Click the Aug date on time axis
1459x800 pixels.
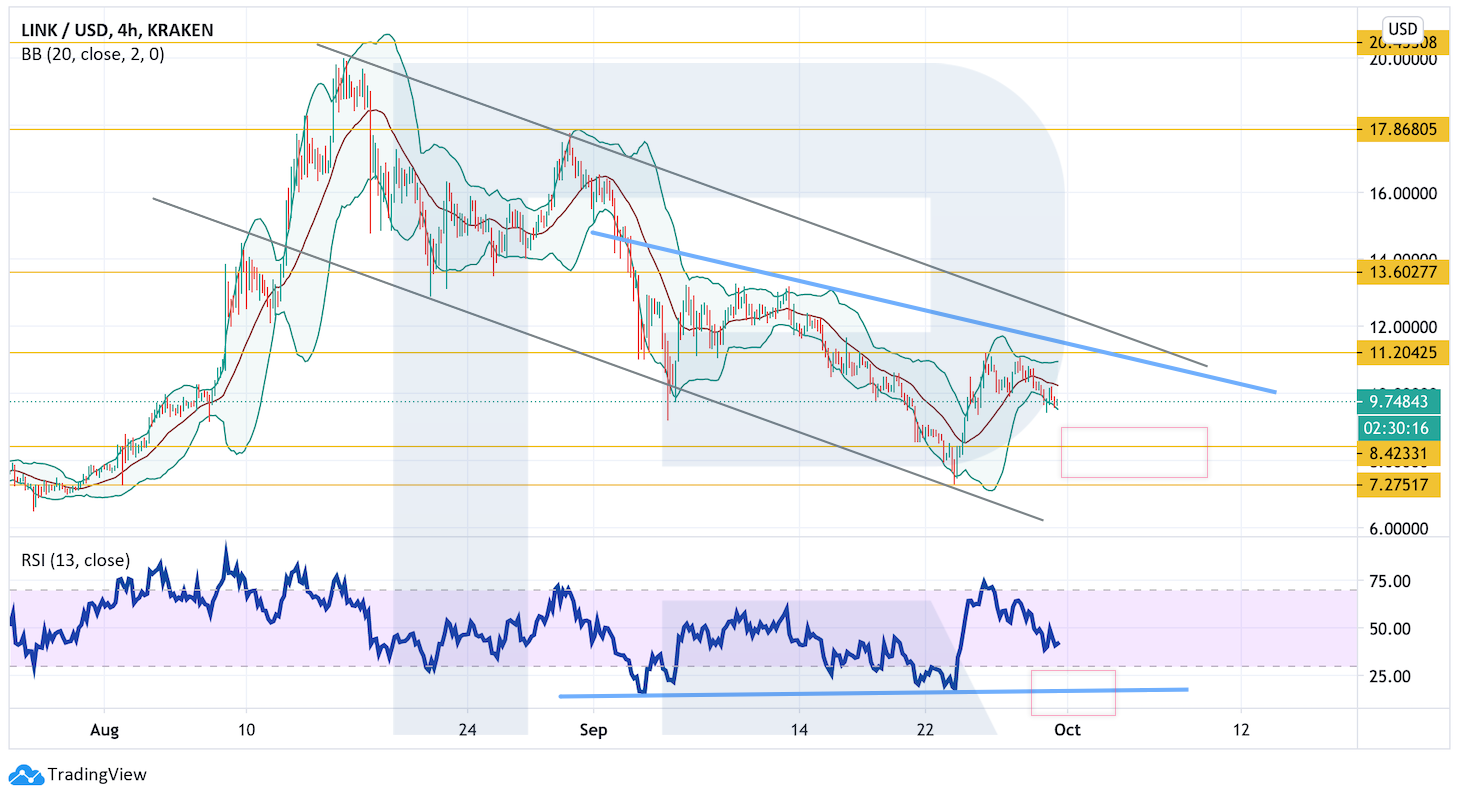click(x=104, y=730)
